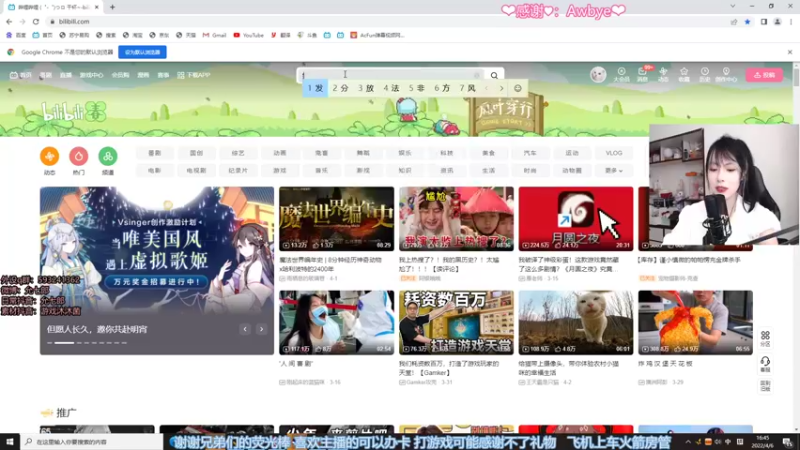The width and height of the screenshot is (800, 450).
Task: Open the green 频道 channel icon
Action: pos(108,156)
